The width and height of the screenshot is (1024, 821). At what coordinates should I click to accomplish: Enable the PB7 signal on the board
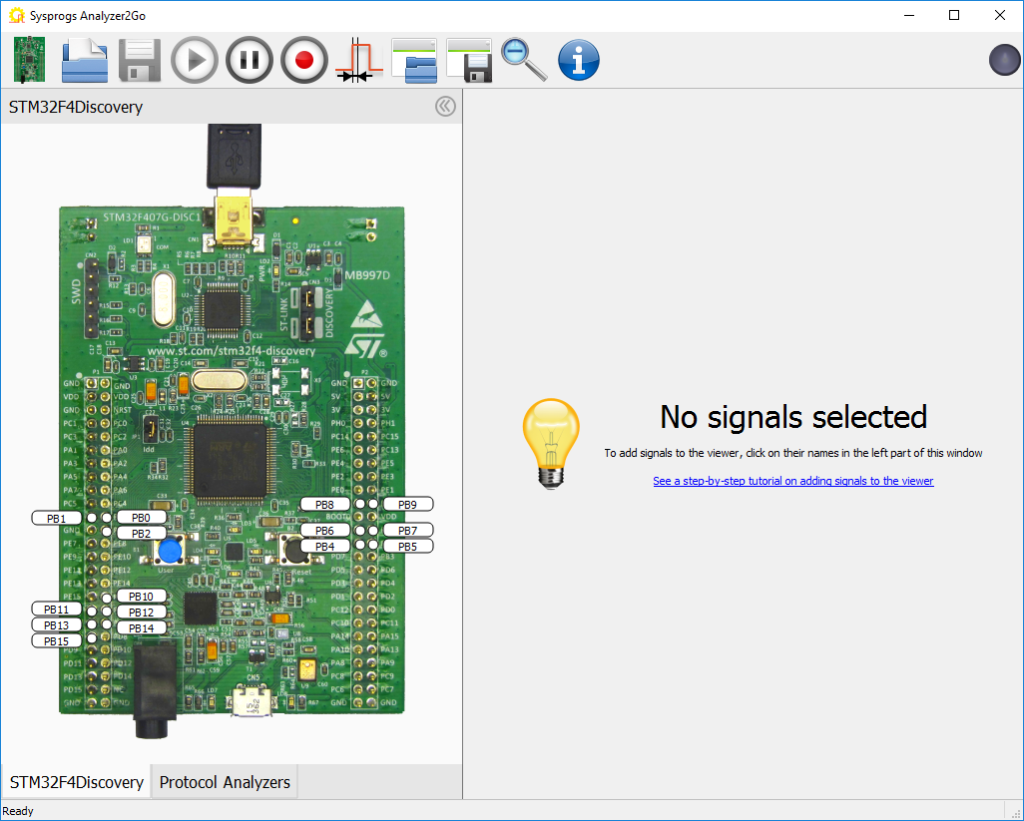coord(408,530)
